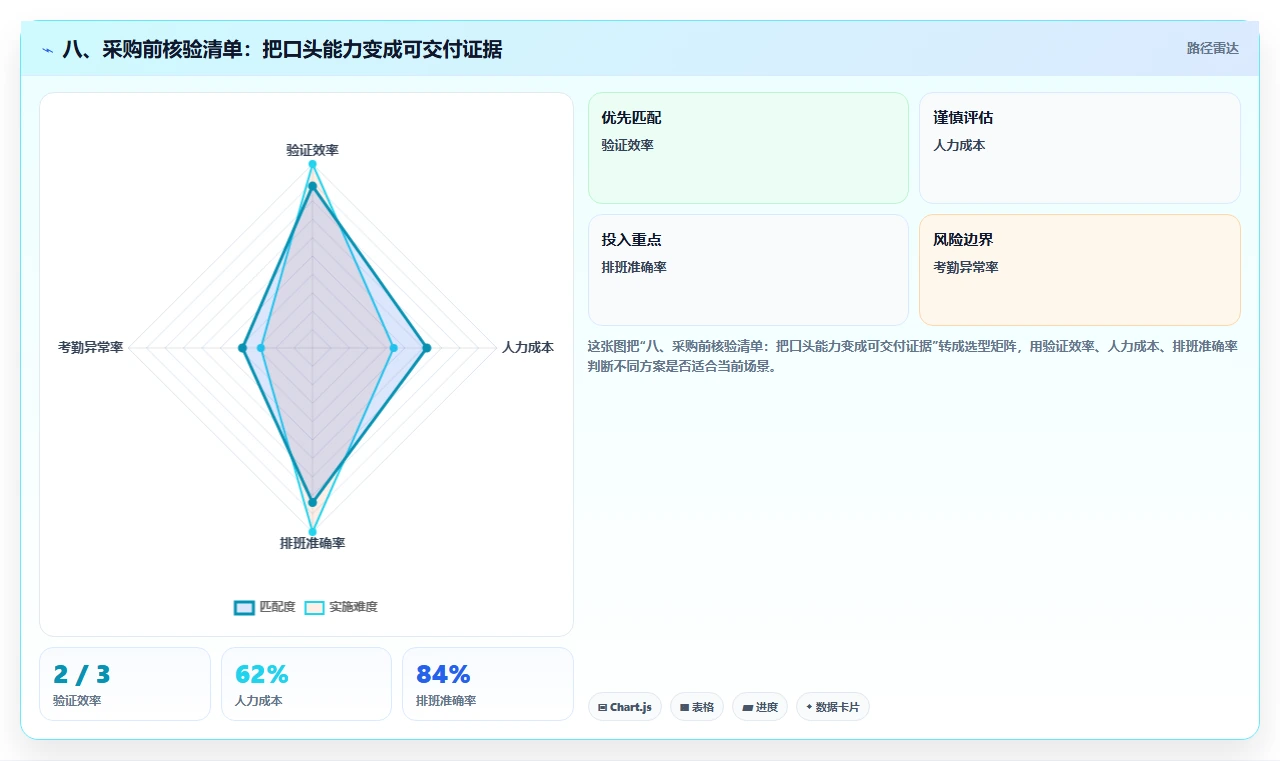Click the 人力成本 axis label on radar
1280x761 pixels.
tap(528, 348)
